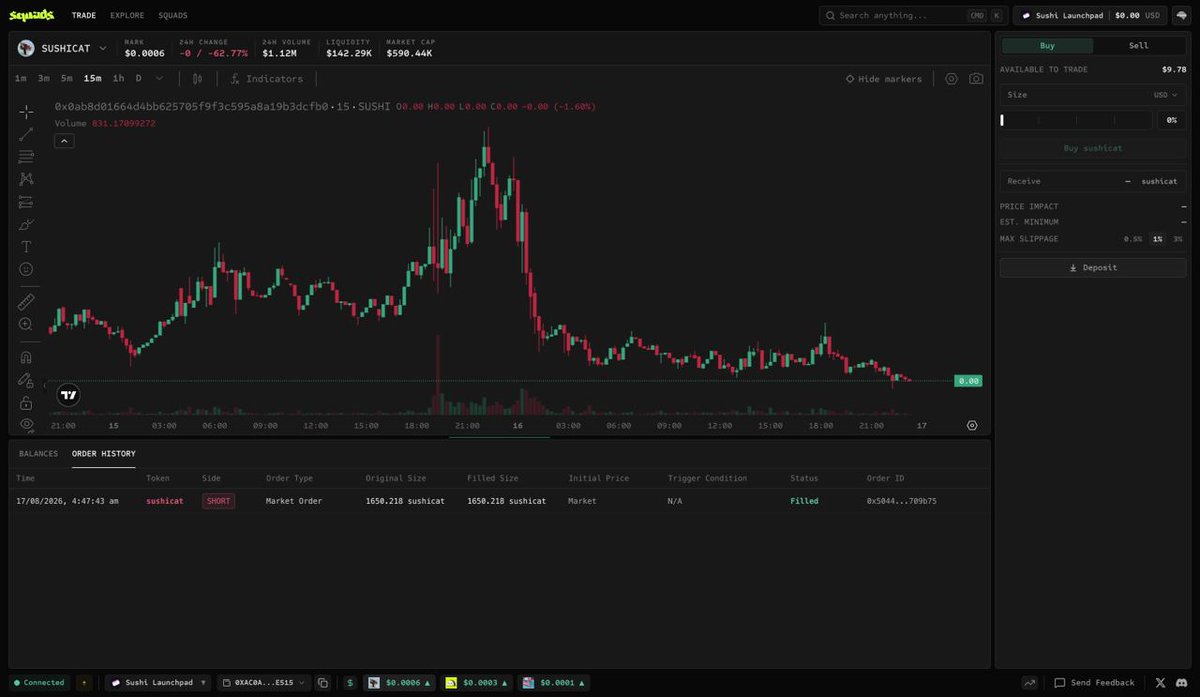
Task: Open chart axis settings gear
Action: click(x=972, y=425)
